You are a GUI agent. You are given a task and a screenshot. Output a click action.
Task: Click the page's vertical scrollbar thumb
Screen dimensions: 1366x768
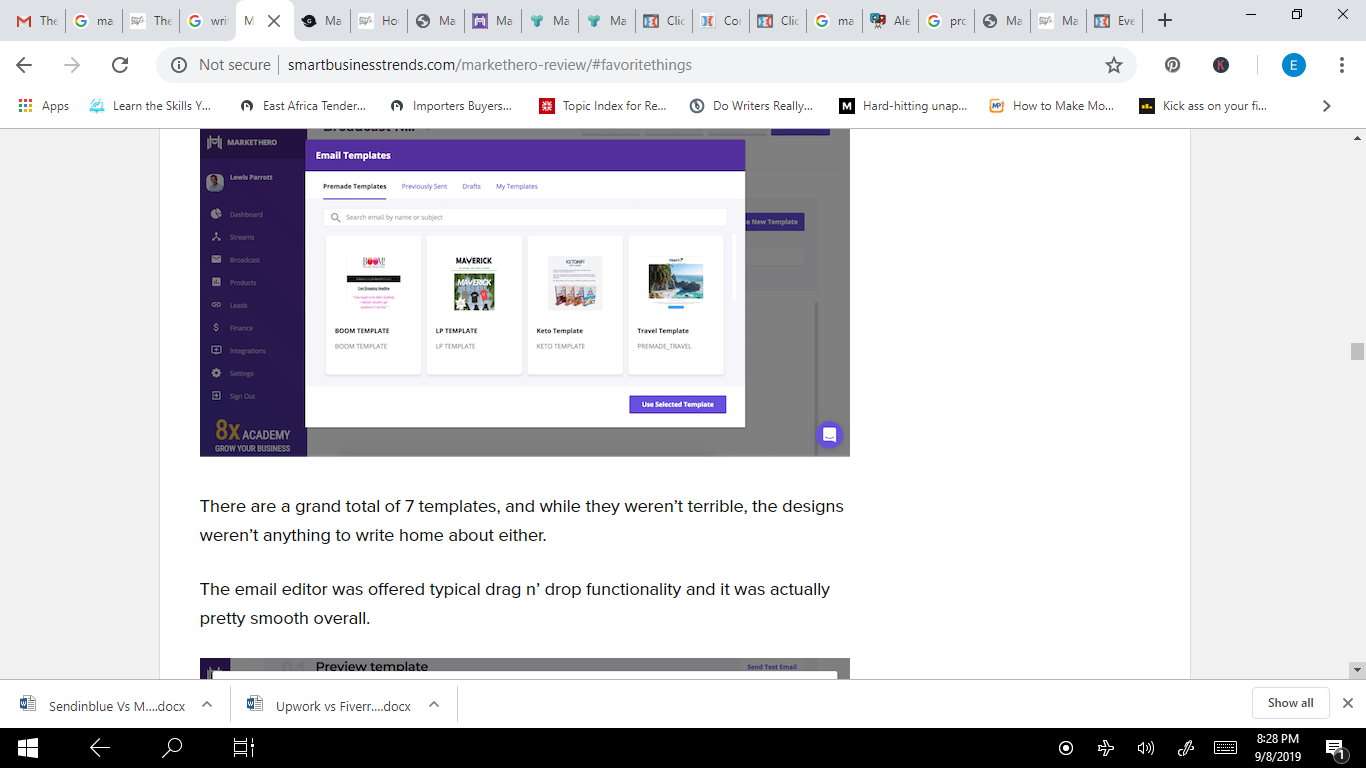pyautogui.click(x=1357, y=351)
